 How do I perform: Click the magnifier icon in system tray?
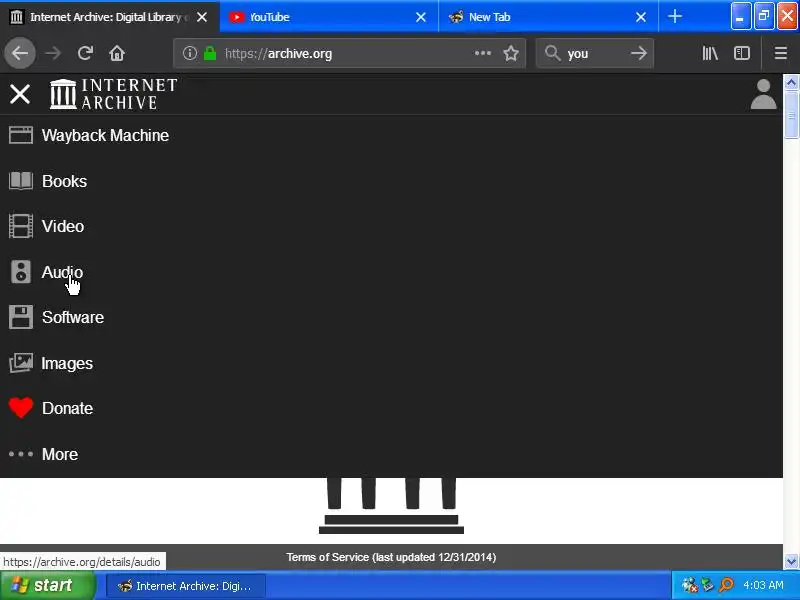(x=726, y=585)
